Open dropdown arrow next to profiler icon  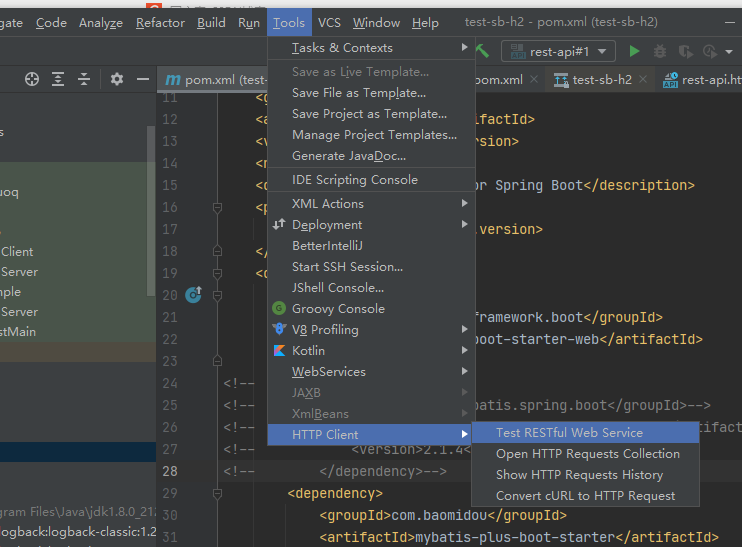tap(729, 52)
